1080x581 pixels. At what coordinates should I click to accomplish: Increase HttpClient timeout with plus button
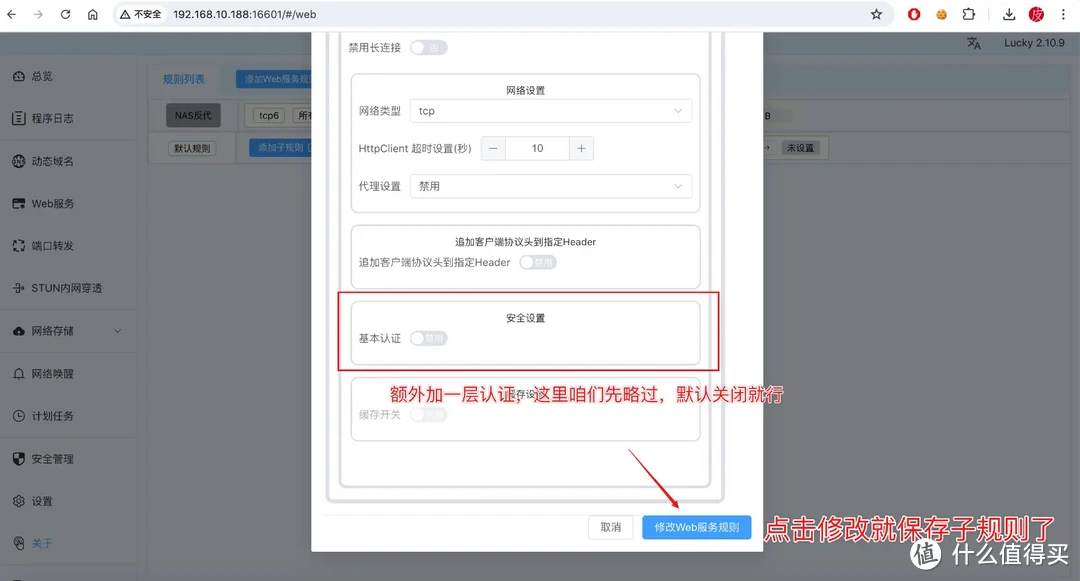click(x=581, y=149)
